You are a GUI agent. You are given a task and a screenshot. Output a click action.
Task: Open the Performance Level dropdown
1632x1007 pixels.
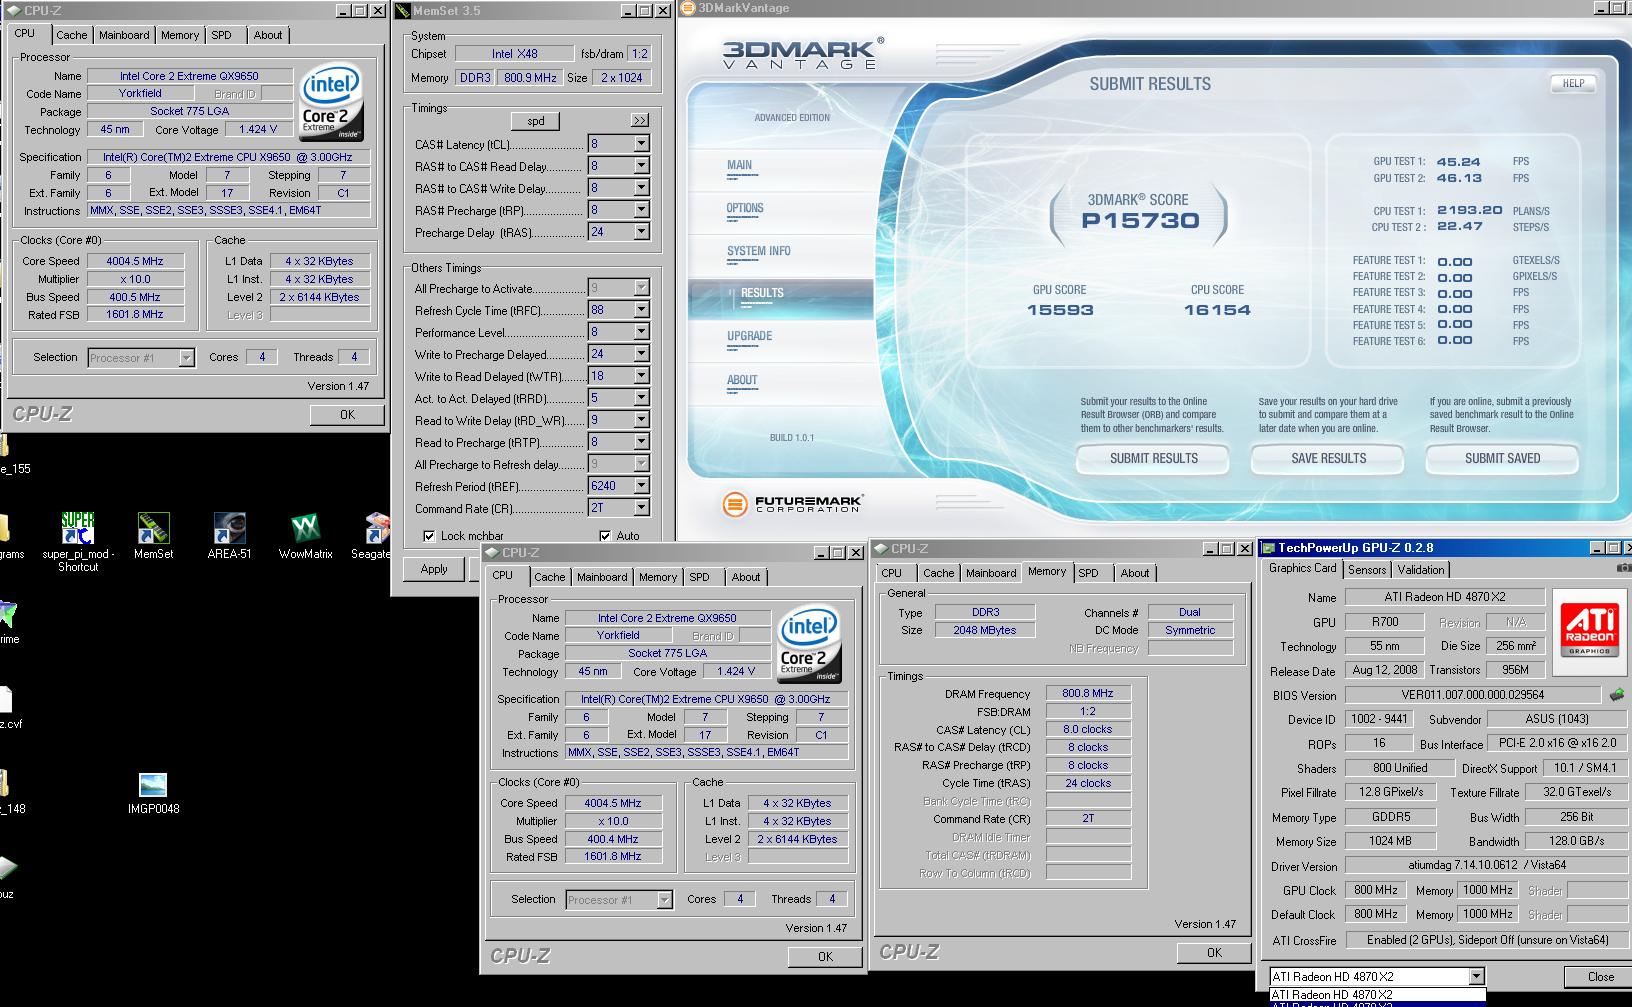click(x=641, y=332)
